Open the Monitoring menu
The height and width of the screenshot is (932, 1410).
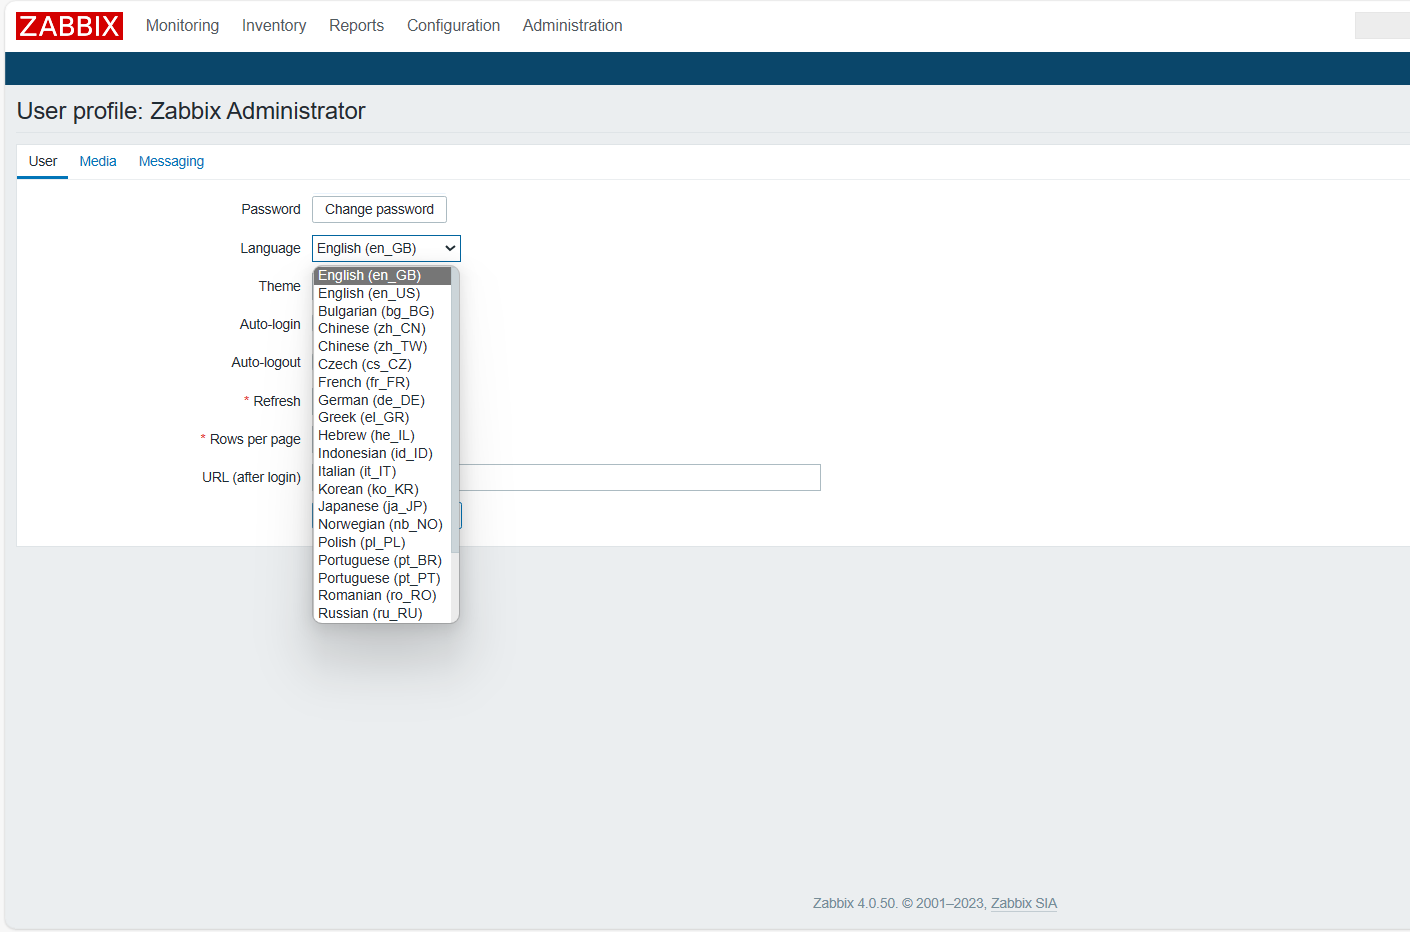coord(182,26)
